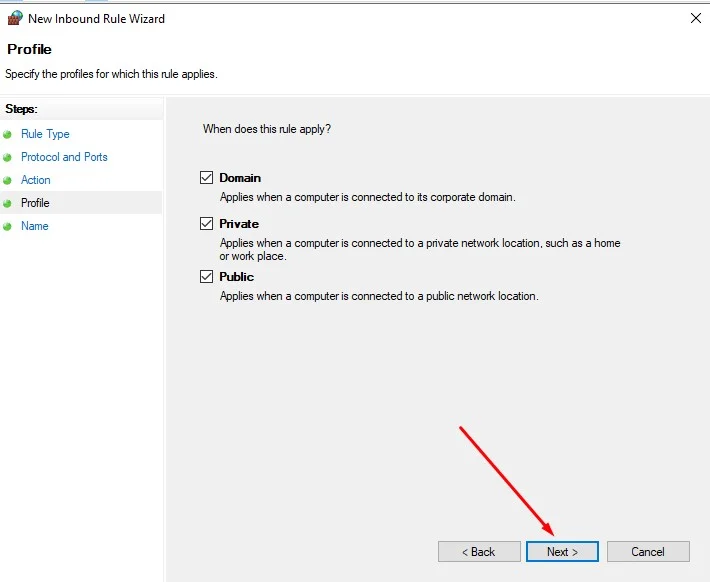Click green bullet beside Action

point(7,180)
